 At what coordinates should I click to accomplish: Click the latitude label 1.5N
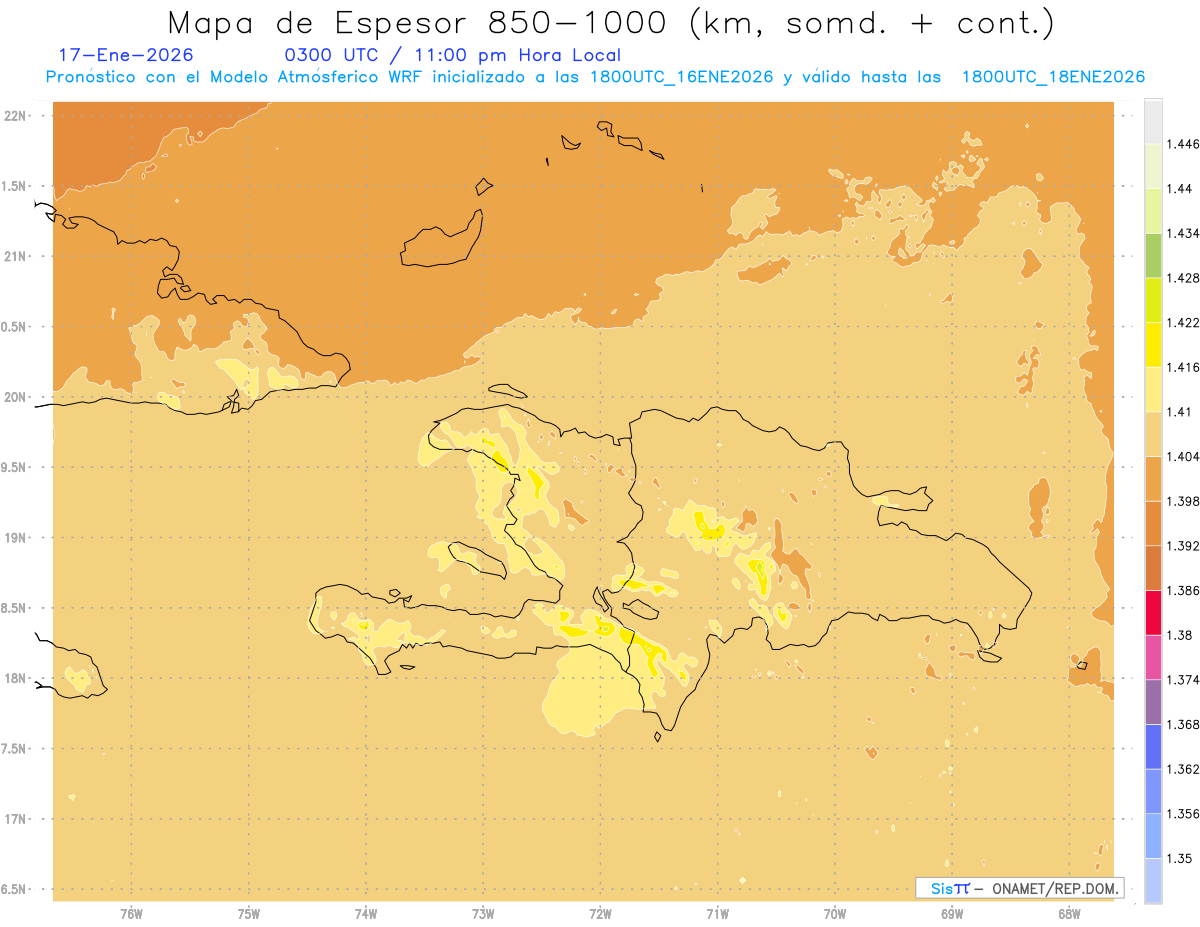tap(15, 186)
